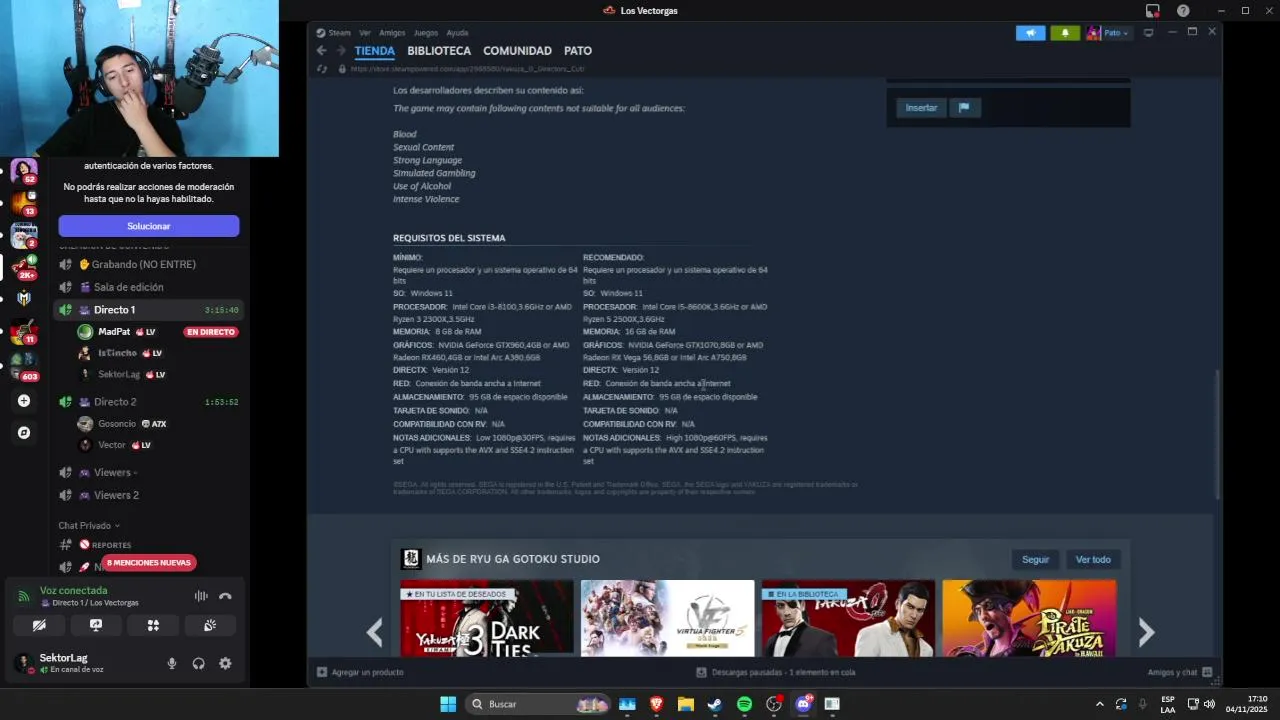This screenshot has width=1280, height=720.
Task: Open Brave browser from taskbar
Action: pos(656,704)
